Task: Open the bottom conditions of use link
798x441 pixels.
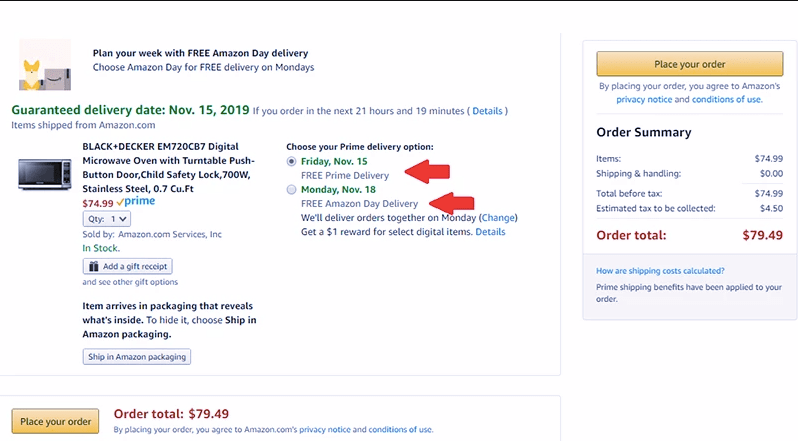Action: 400,429
